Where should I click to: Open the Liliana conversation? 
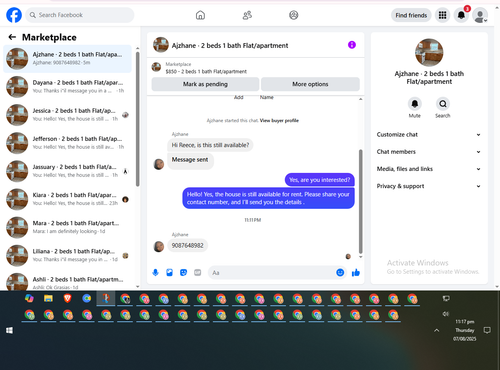[x=67, y=256]
